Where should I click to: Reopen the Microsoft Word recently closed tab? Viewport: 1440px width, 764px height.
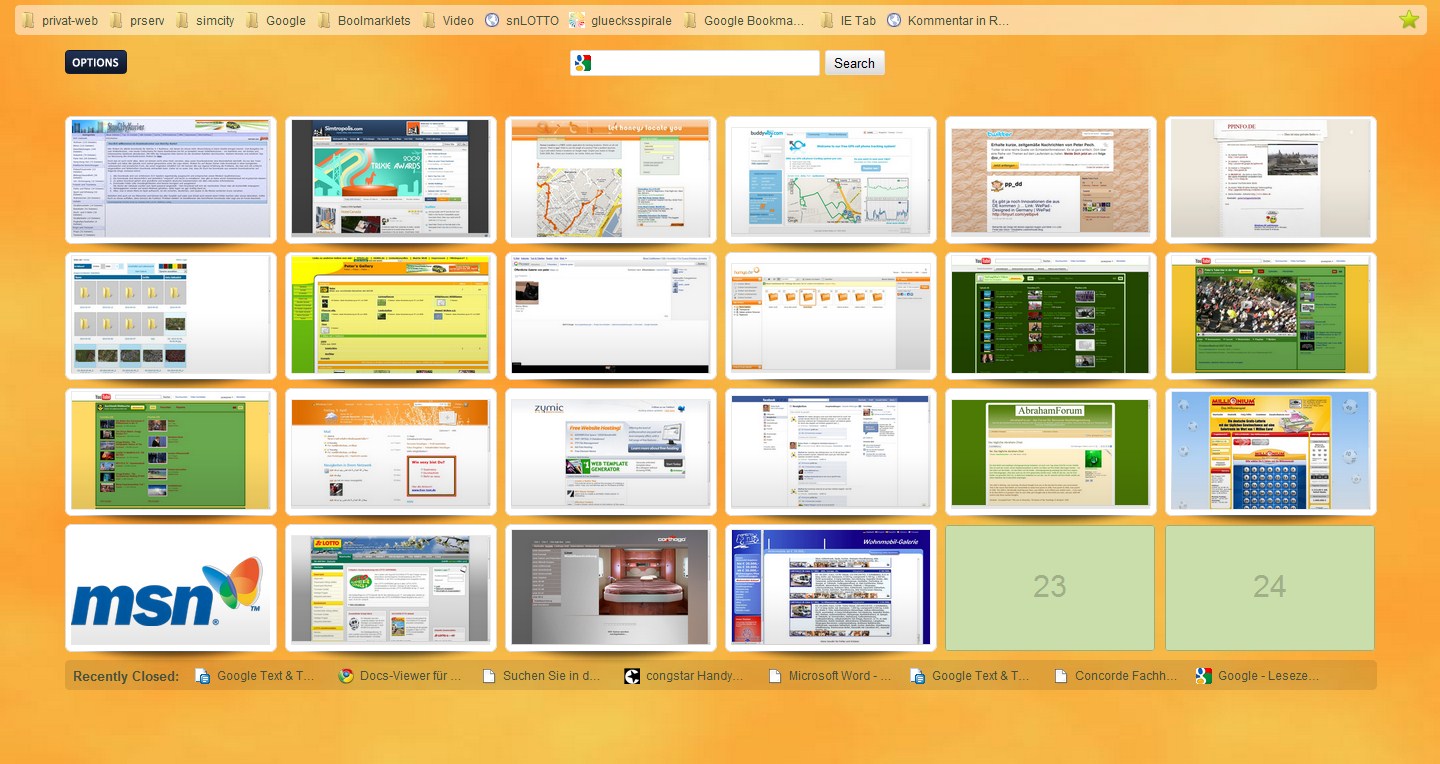point(829,676)
